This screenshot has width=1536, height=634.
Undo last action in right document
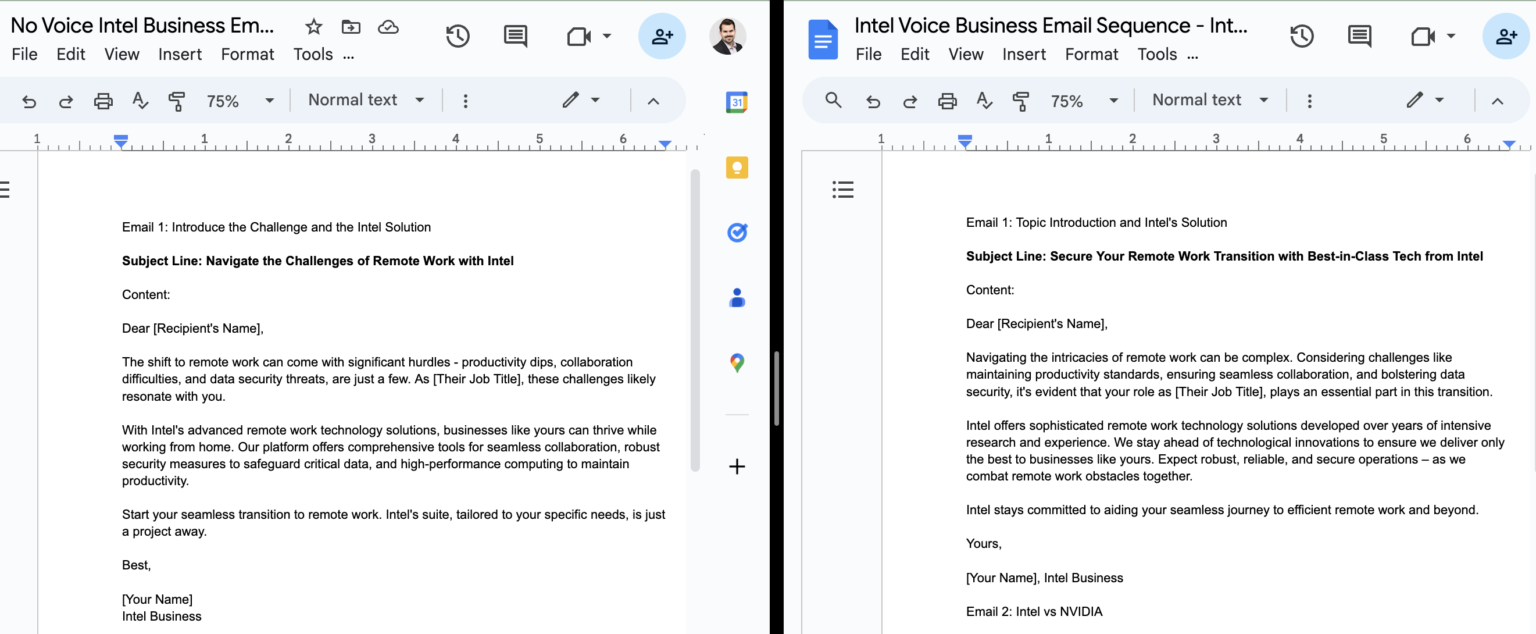pyautogui.click(x=873, y=100)
